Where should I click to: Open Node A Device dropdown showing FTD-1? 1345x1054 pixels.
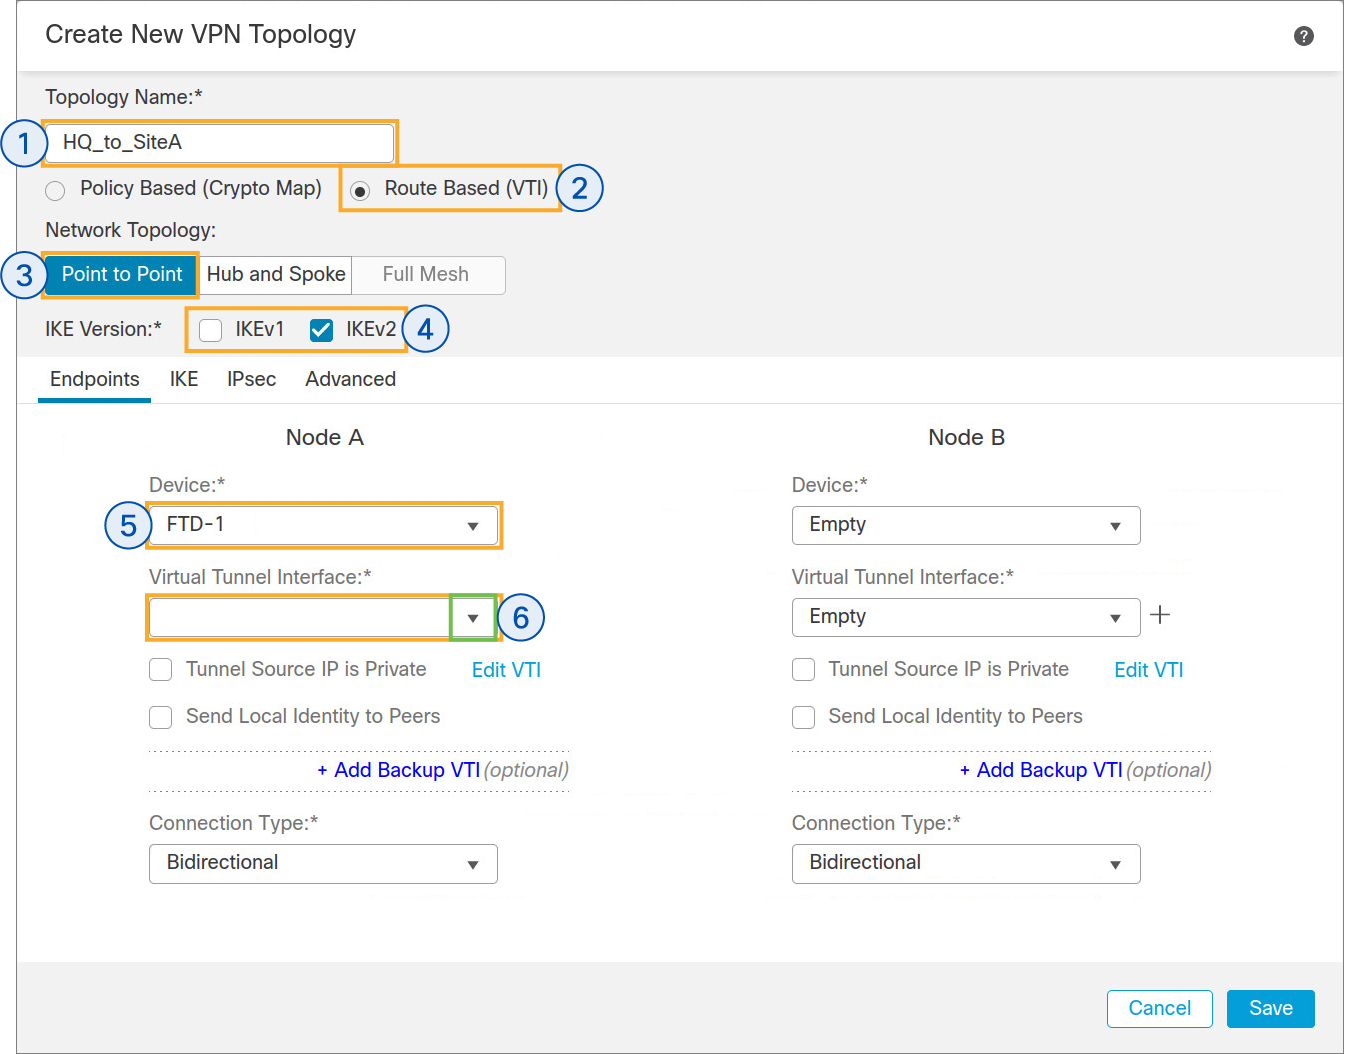[323, 526]
